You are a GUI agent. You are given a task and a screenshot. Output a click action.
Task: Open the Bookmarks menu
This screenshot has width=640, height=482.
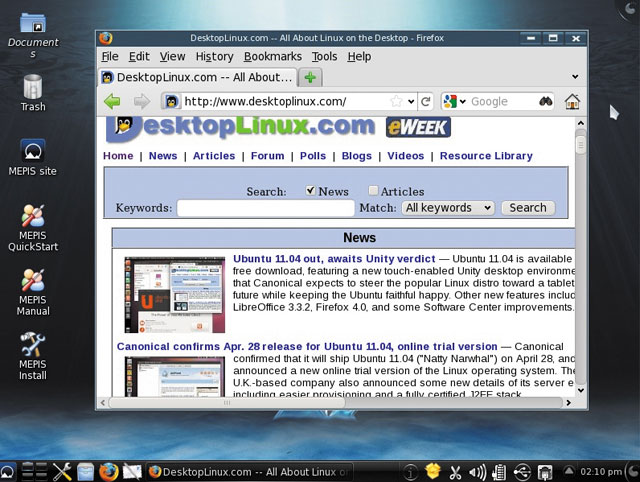click(272, 57)
